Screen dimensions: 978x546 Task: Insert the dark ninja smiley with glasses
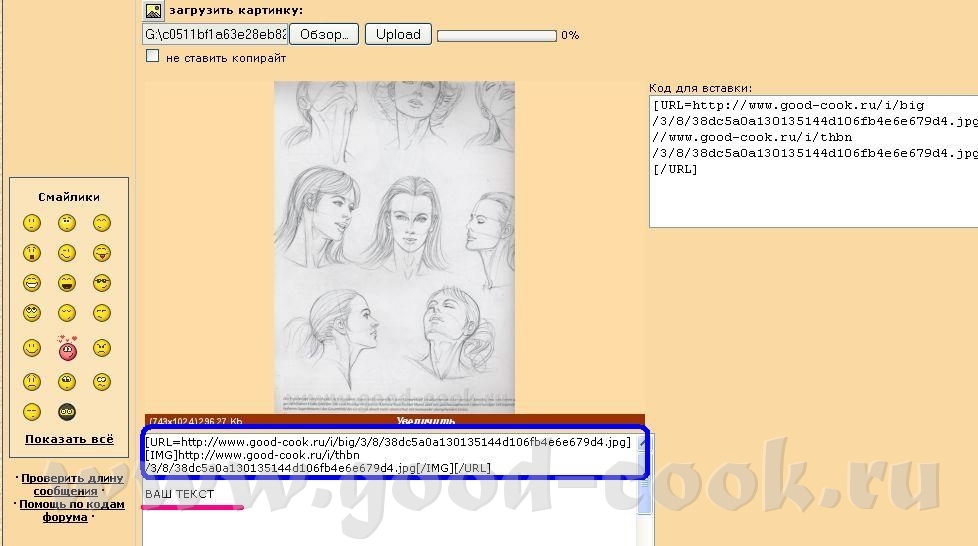coord(67,412)
